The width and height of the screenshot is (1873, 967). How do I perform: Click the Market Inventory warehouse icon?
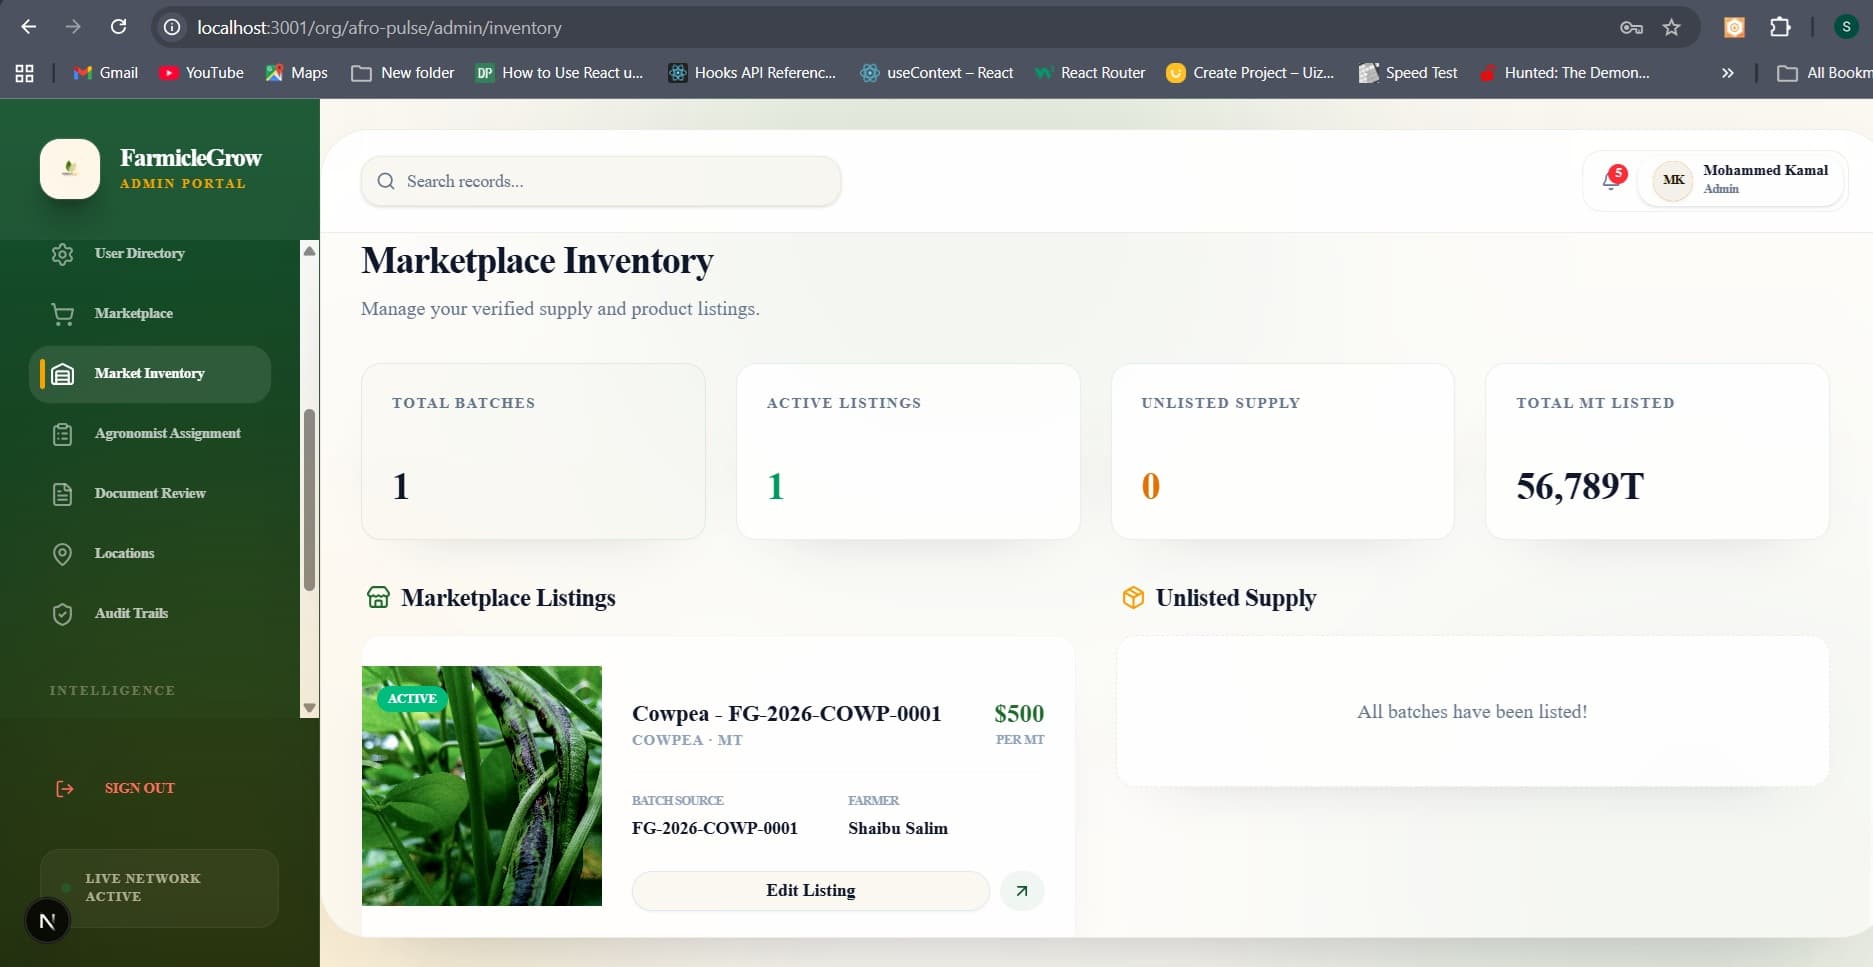pyautogui.click(x=62, y=374)
